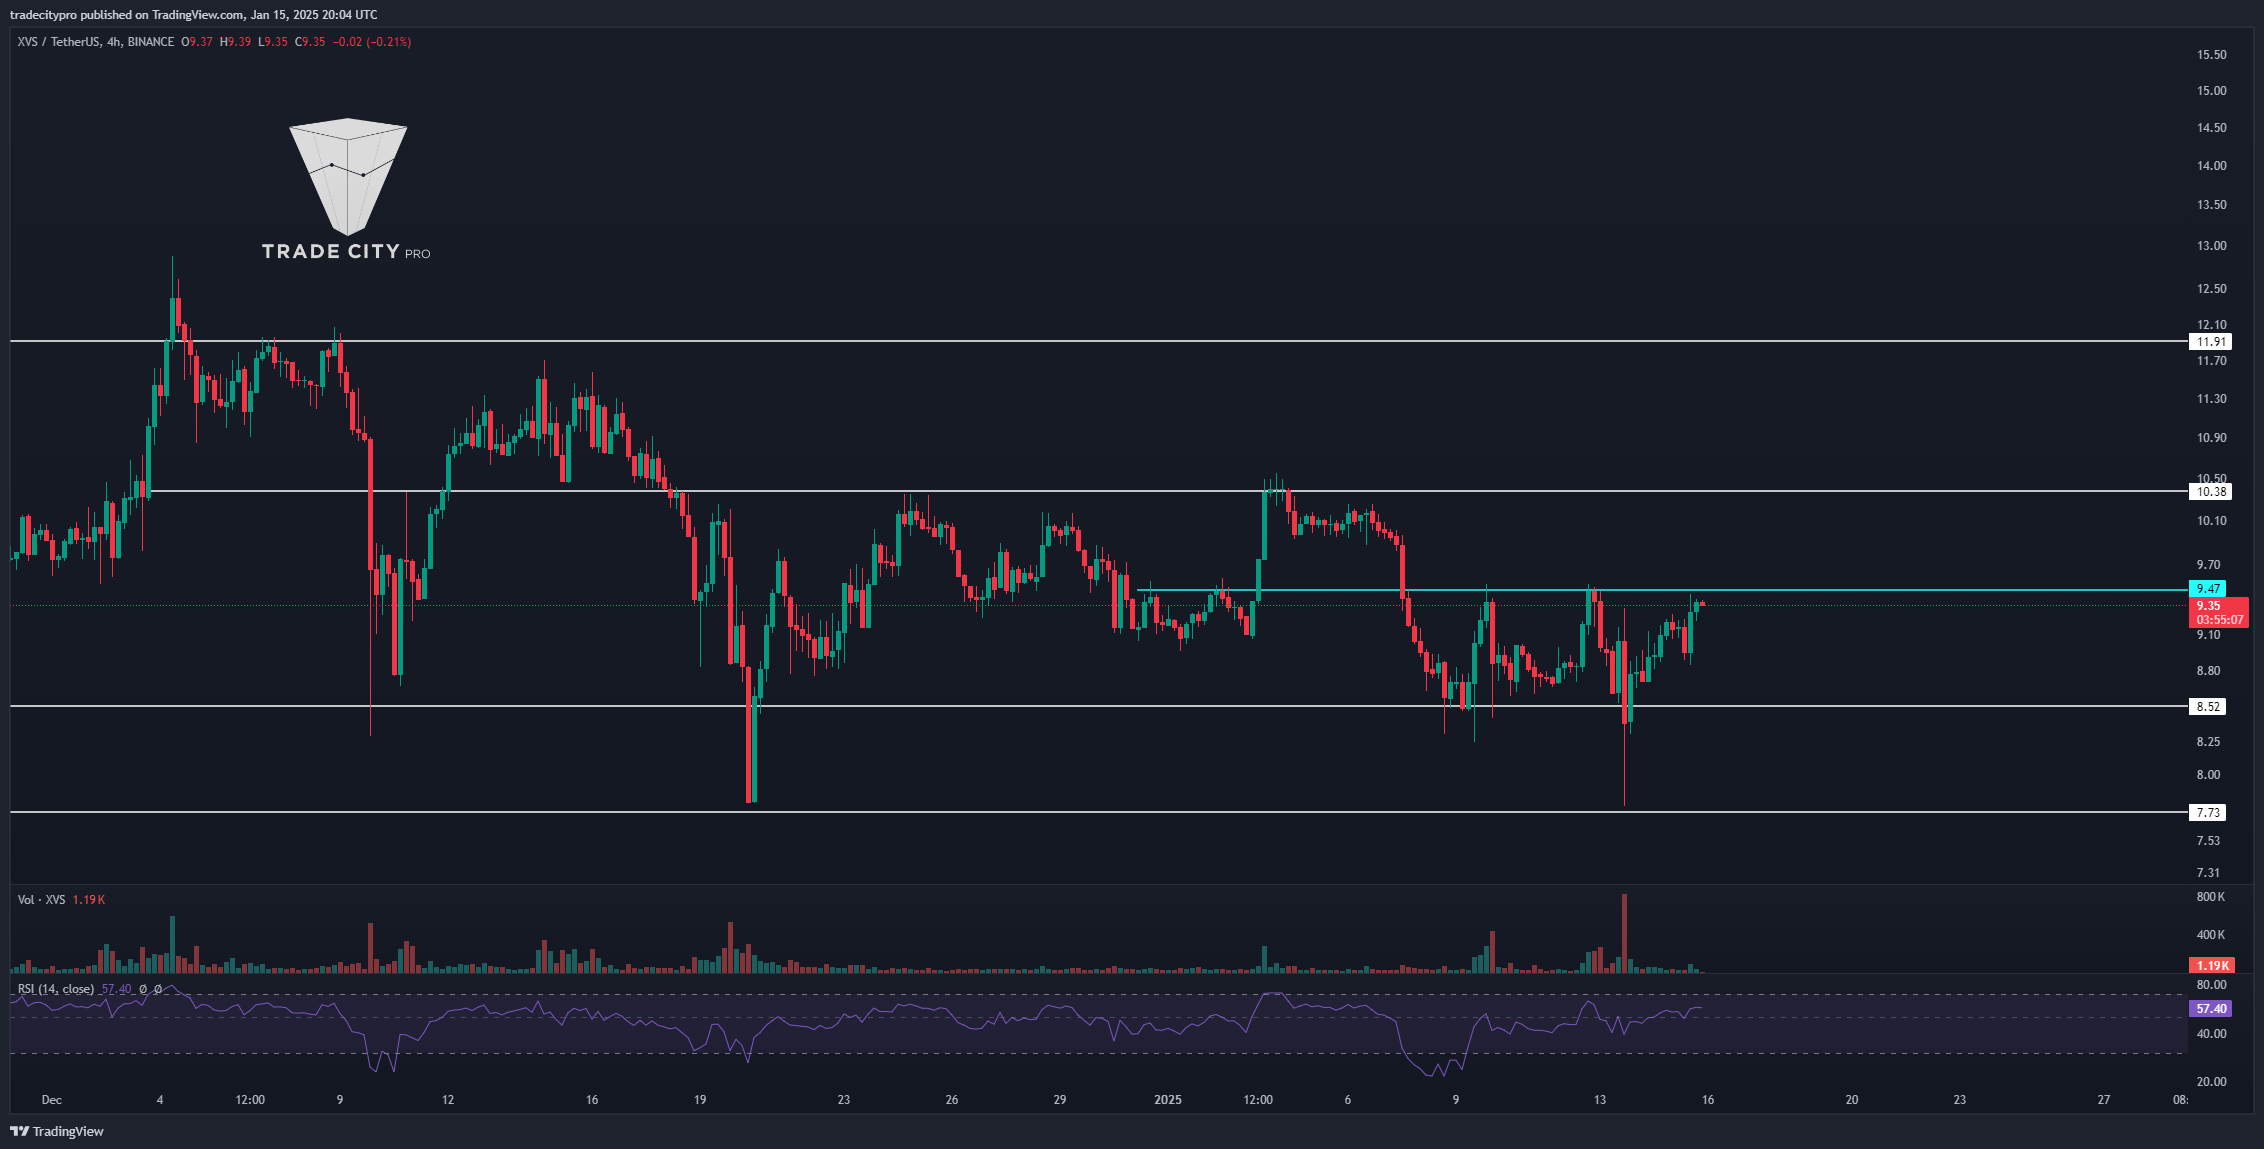This screenshot has height=1149, width=2264.
Task: Click the 14.00 price axis value
Action: coord(2212,166)
